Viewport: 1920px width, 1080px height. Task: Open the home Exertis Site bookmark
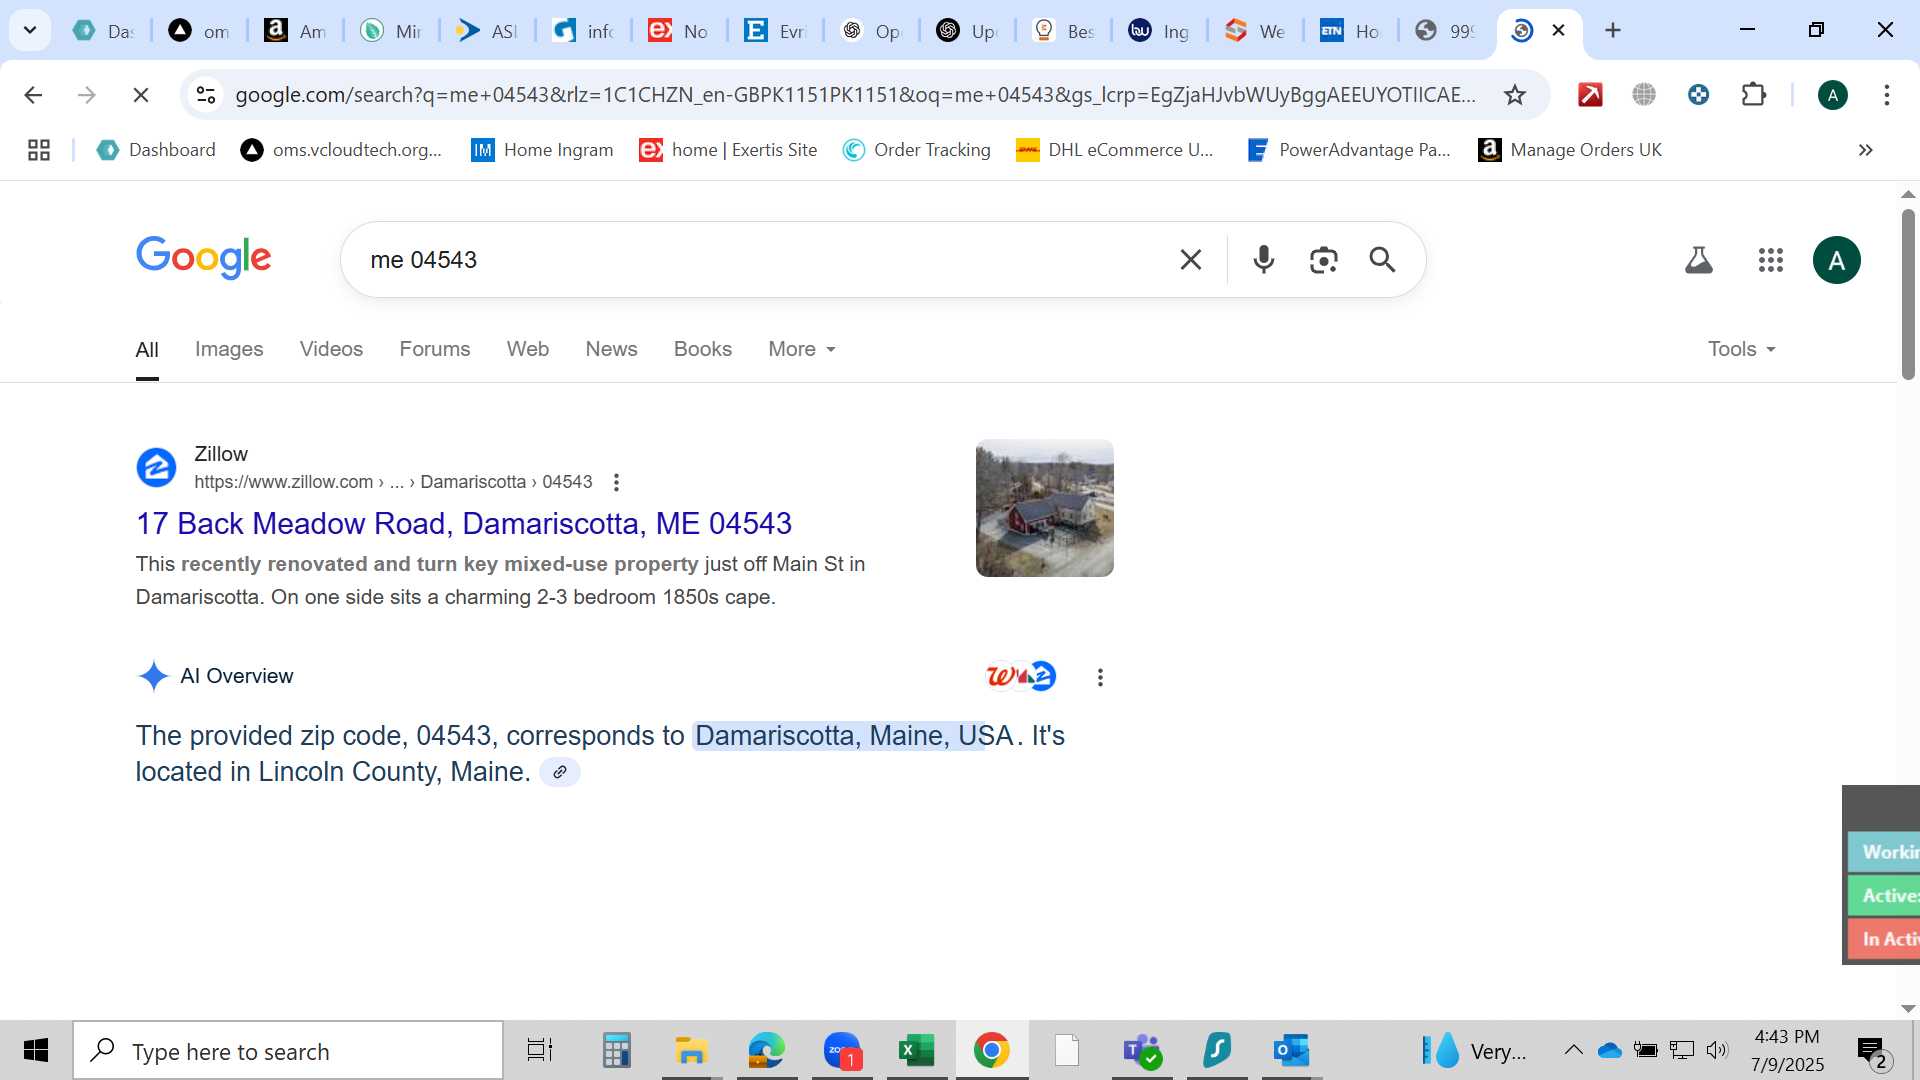click(728, 150)
